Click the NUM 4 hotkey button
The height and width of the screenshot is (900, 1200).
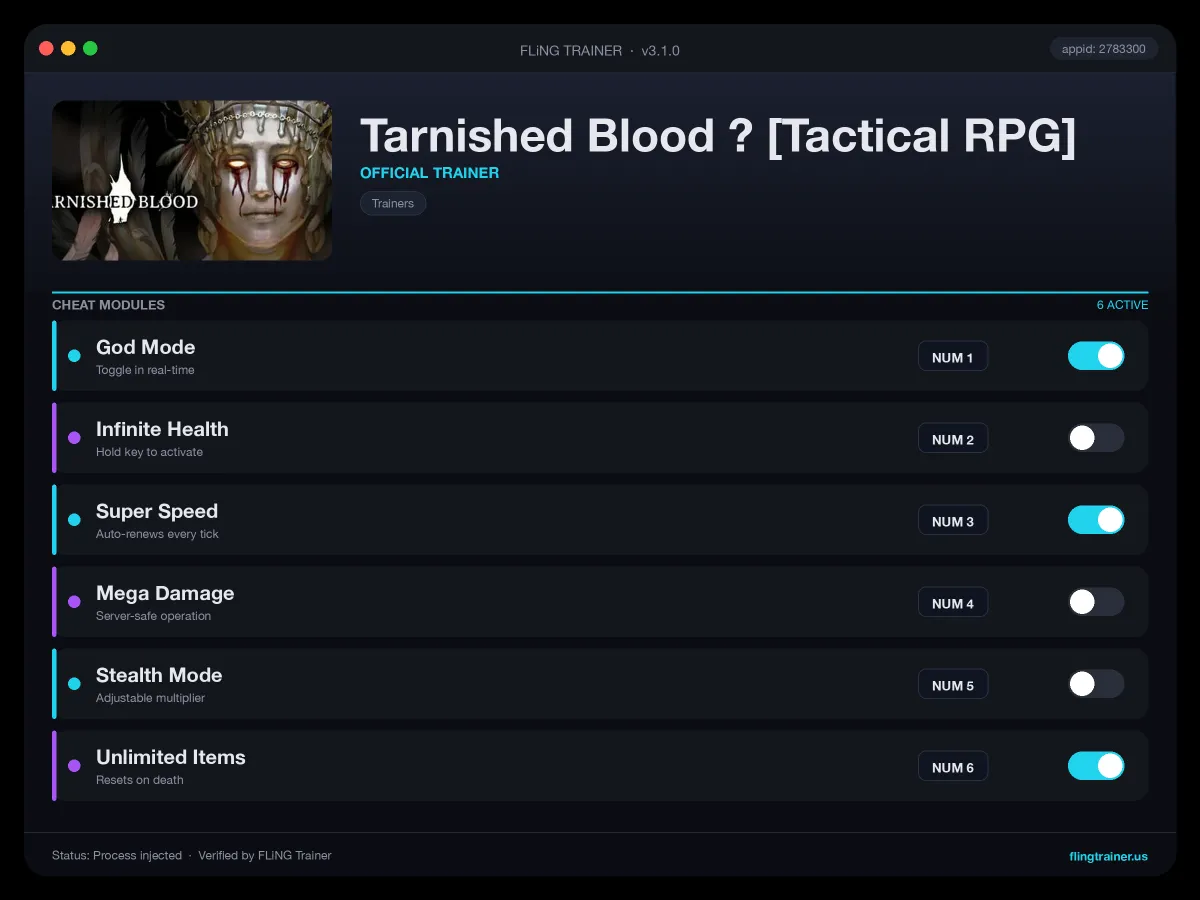tap(953, 603)
